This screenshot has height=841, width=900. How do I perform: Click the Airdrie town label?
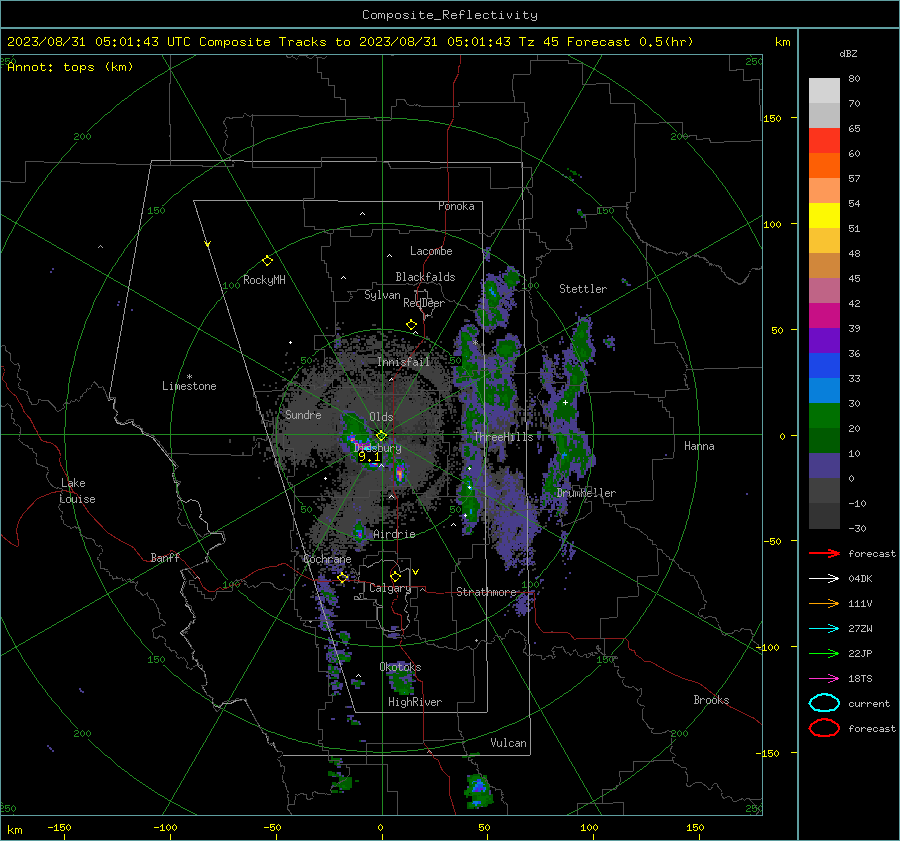pos(394,534)
